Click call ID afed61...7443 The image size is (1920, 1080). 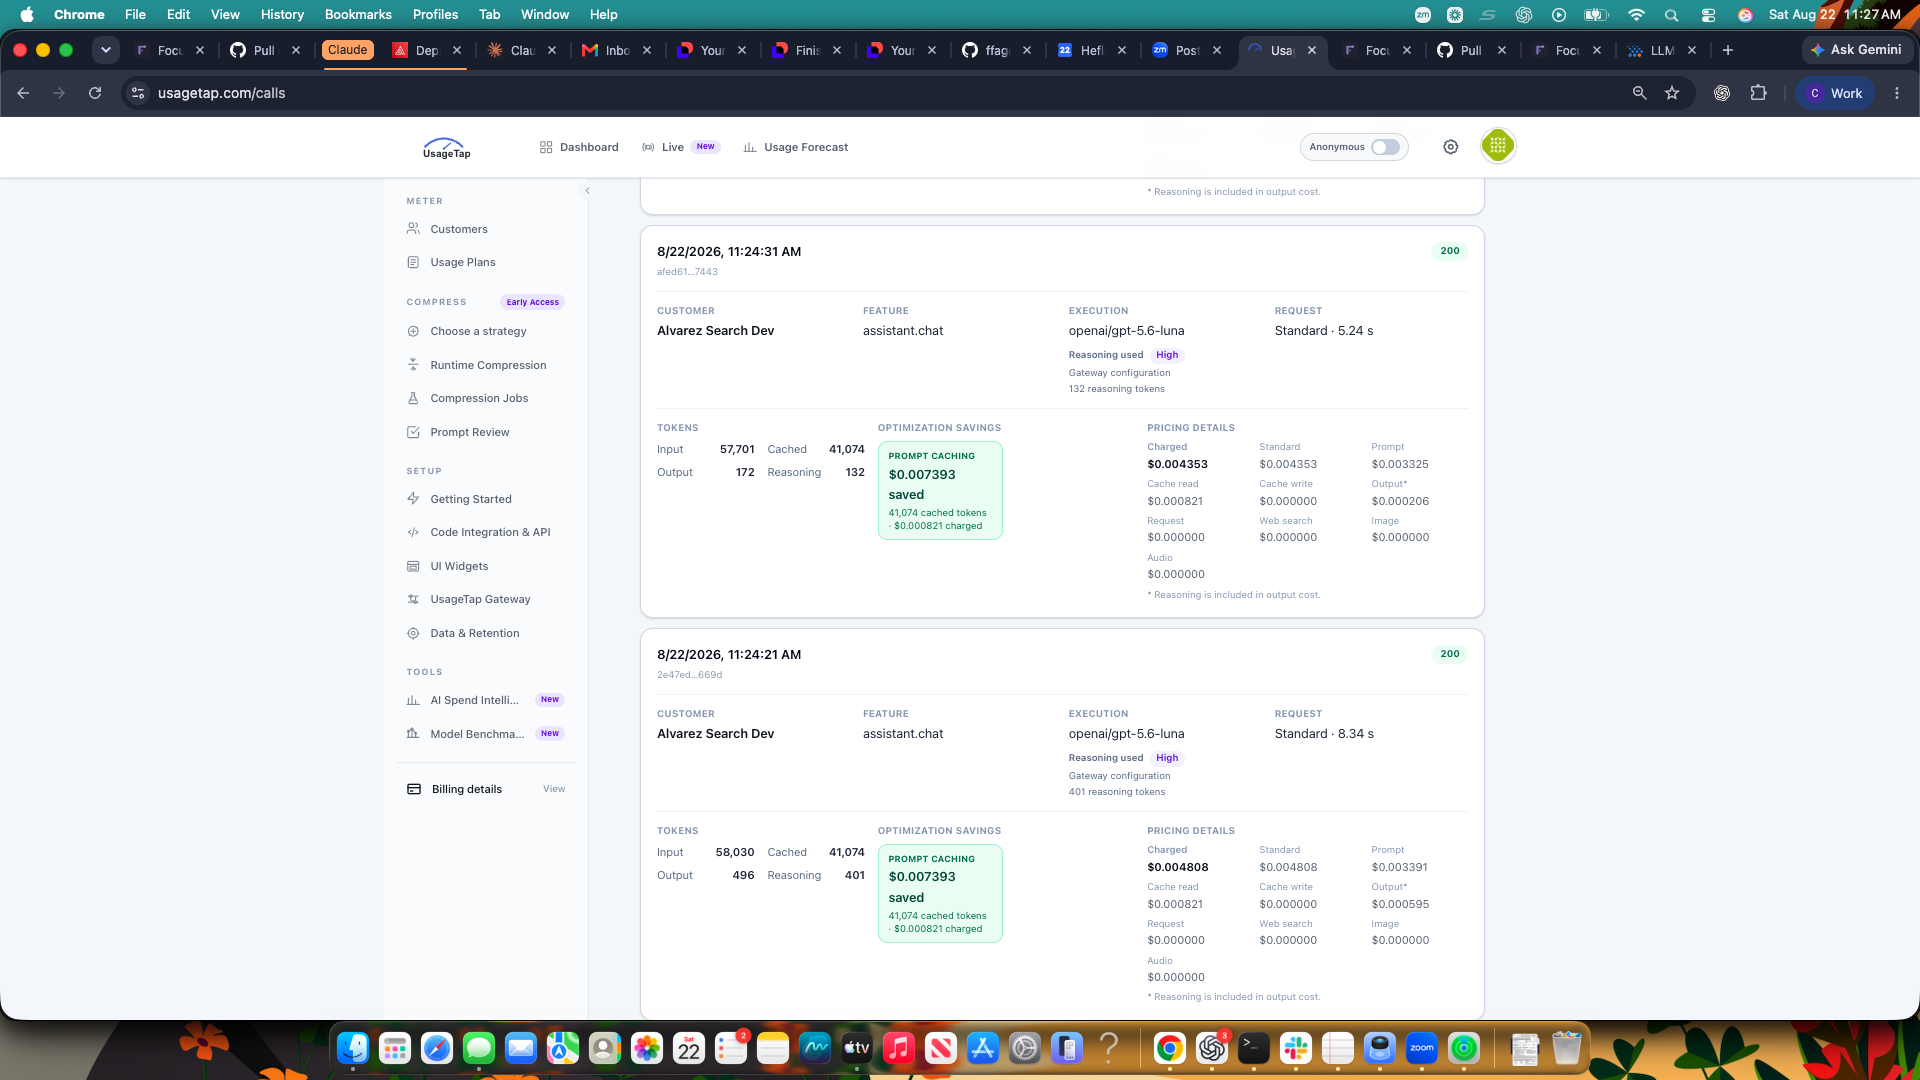click(687, 272)
